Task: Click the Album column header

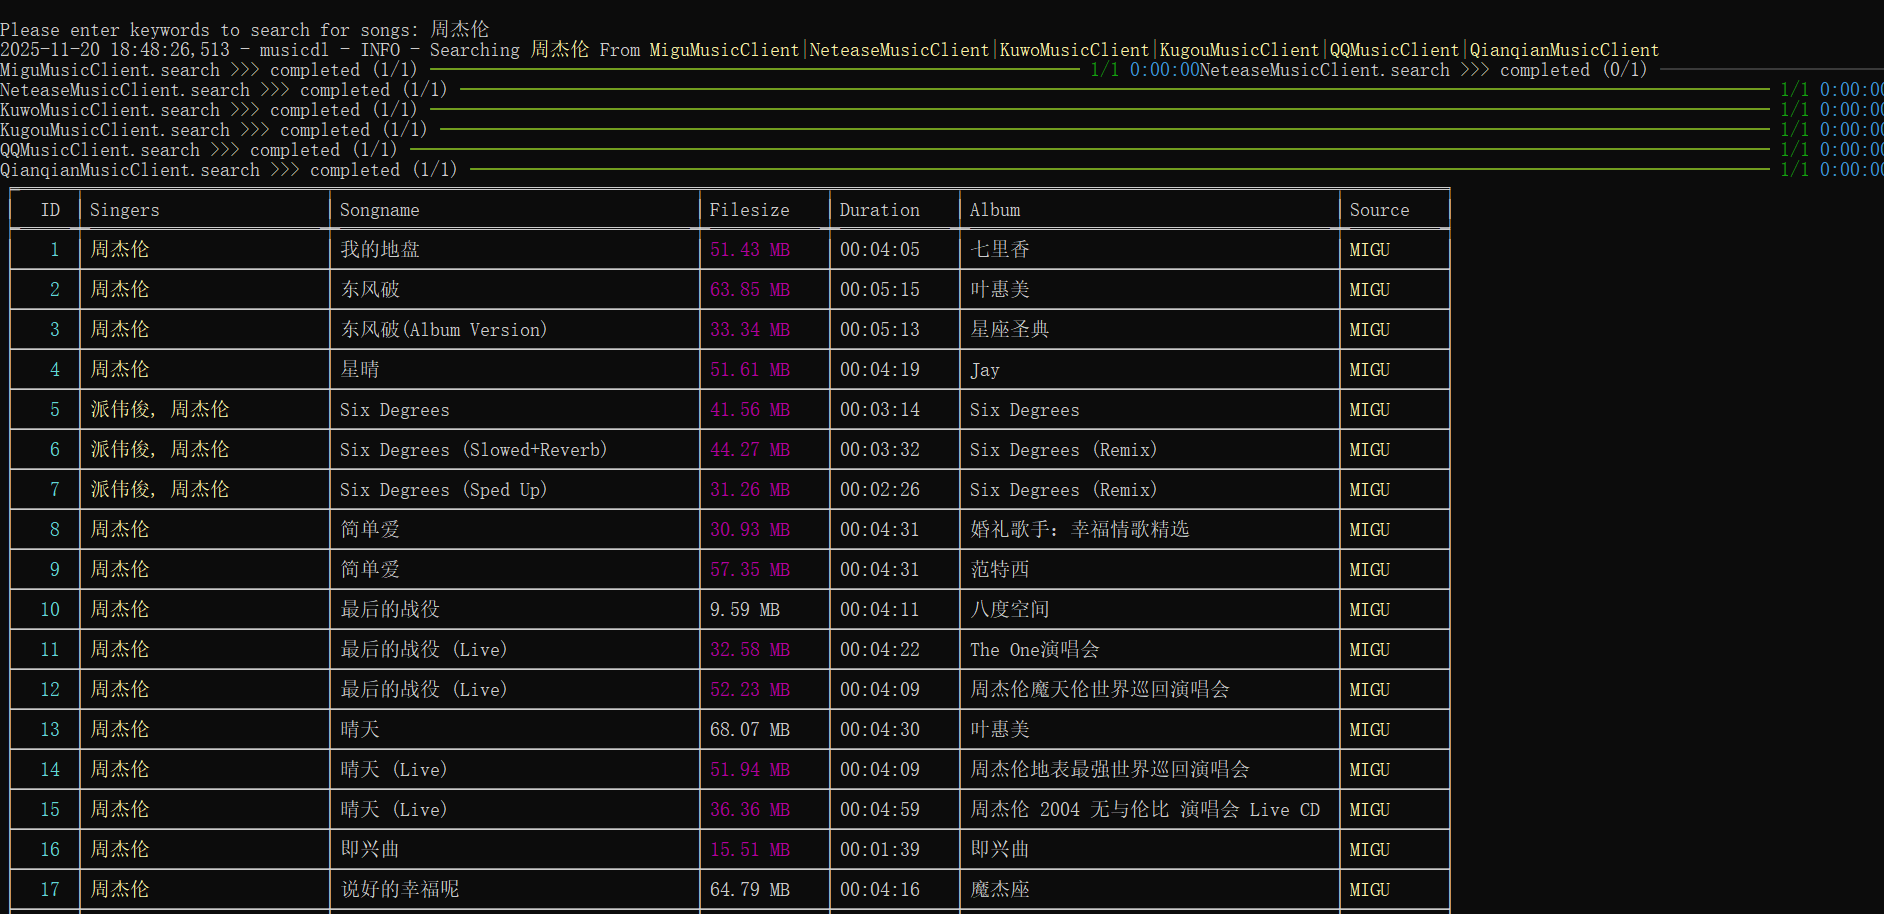Action: [x=994, y=210]
